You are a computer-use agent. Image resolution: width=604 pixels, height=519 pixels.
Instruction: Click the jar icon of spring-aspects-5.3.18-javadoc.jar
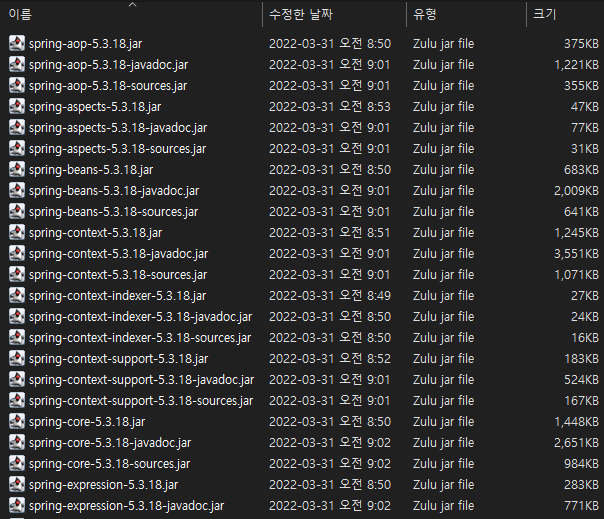tap(17, 127)
